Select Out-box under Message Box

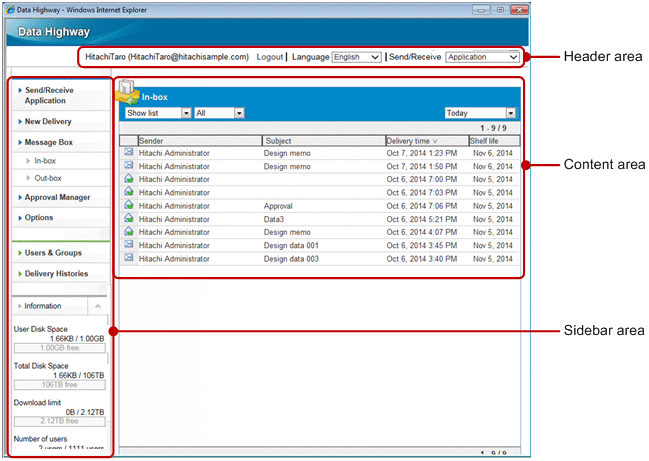tap(48, 178)
